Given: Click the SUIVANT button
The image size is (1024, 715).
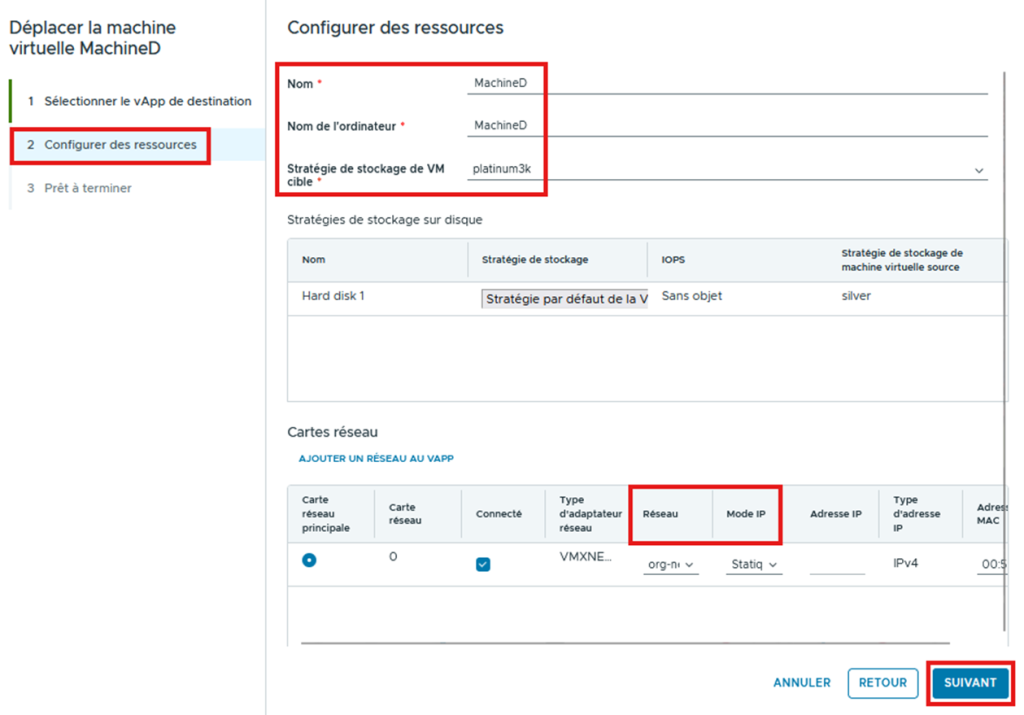Looking at the screenshot, I should pyautogui.click(x=970, y=683).
